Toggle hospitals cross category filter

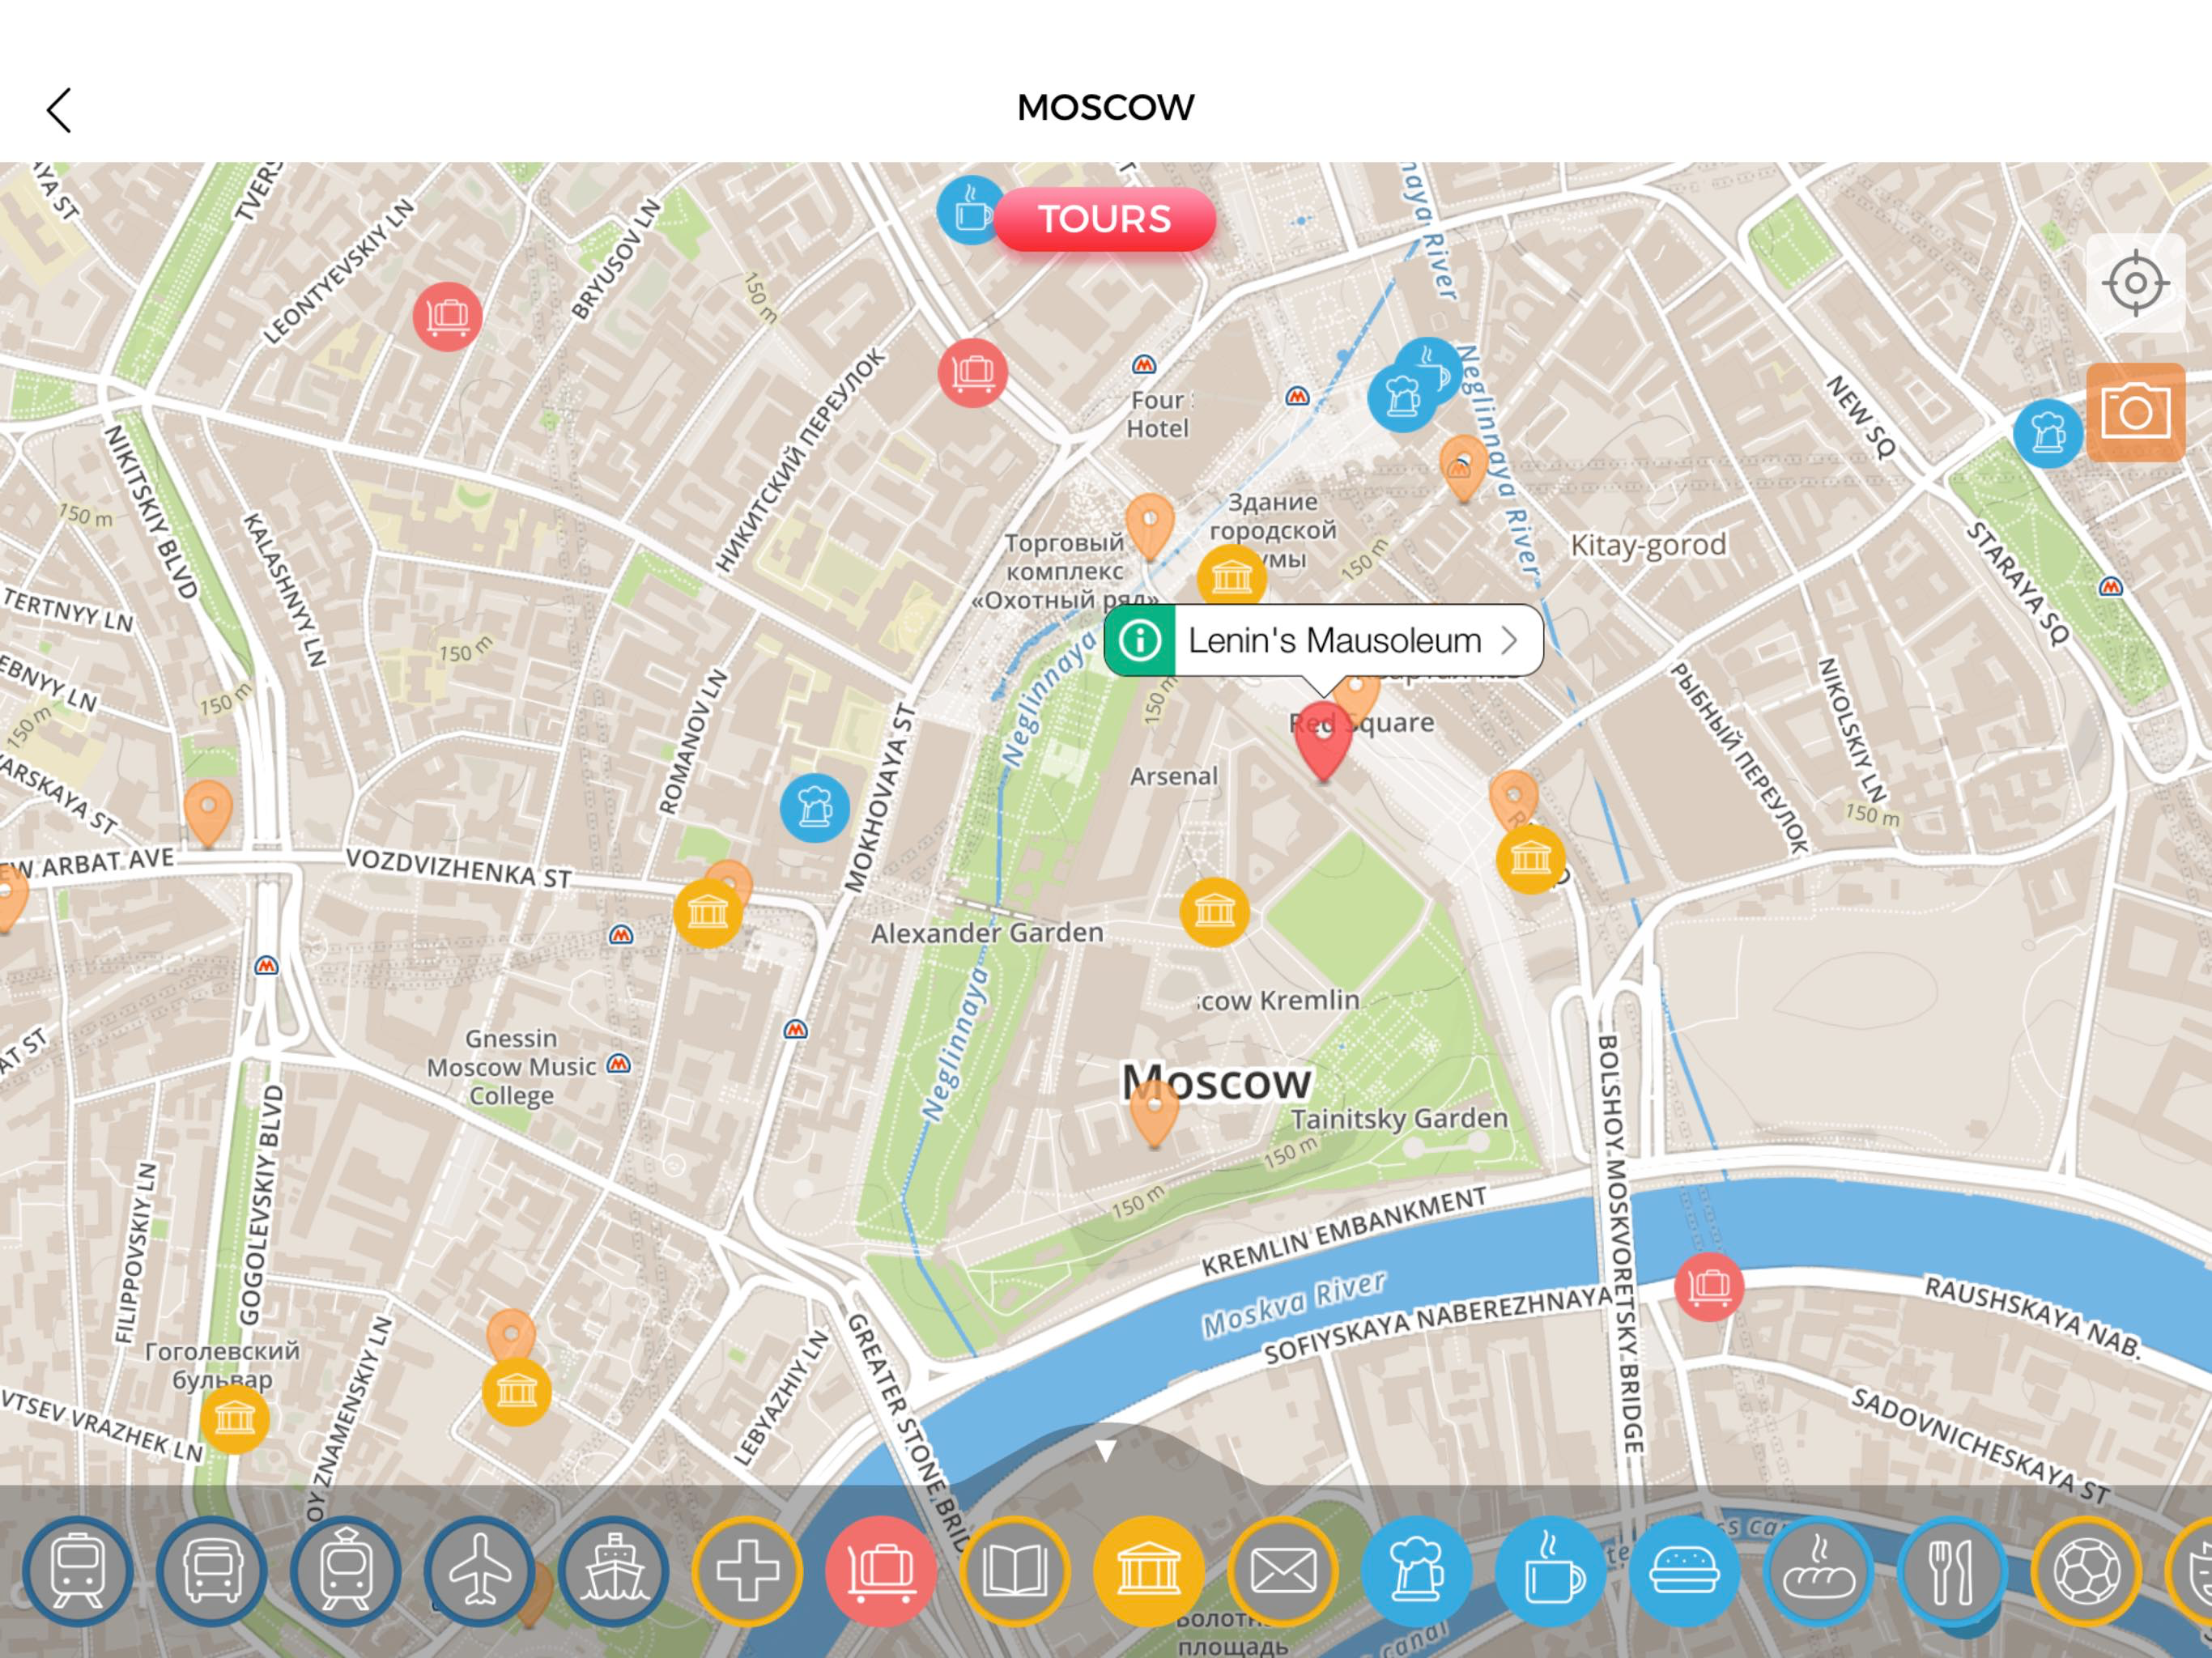click(747, 1570)
